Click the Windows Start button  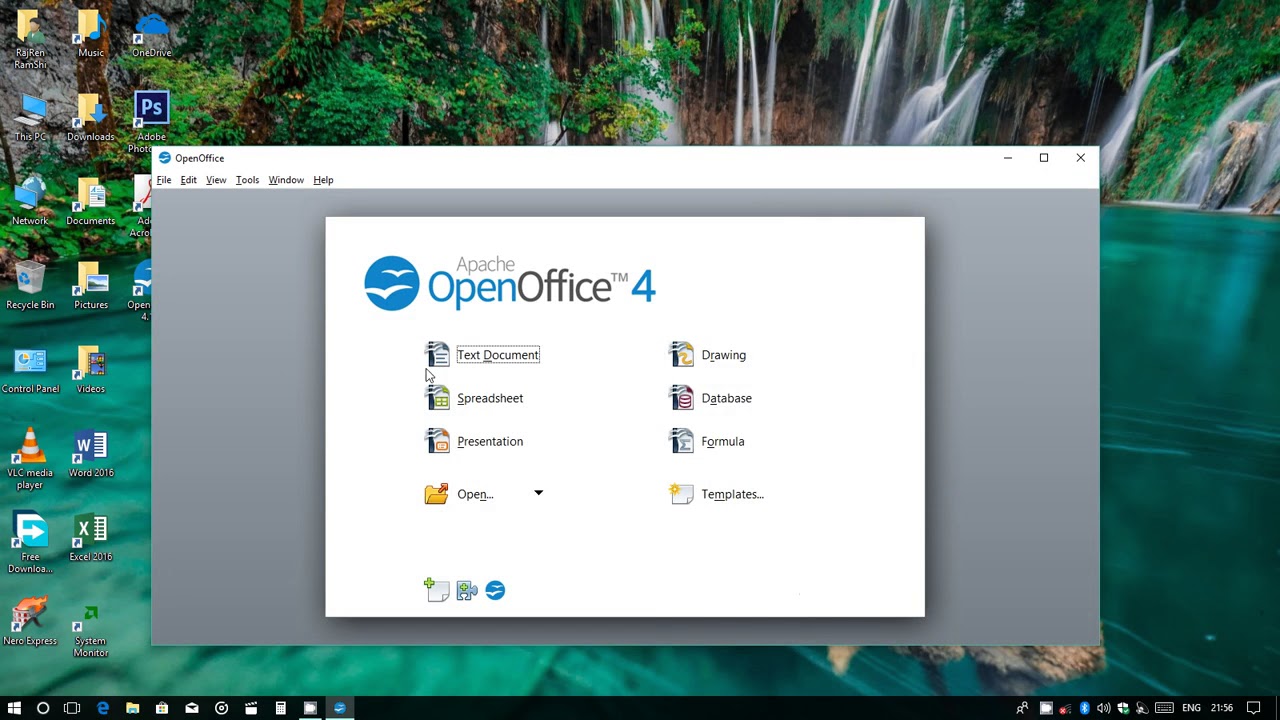14,708
